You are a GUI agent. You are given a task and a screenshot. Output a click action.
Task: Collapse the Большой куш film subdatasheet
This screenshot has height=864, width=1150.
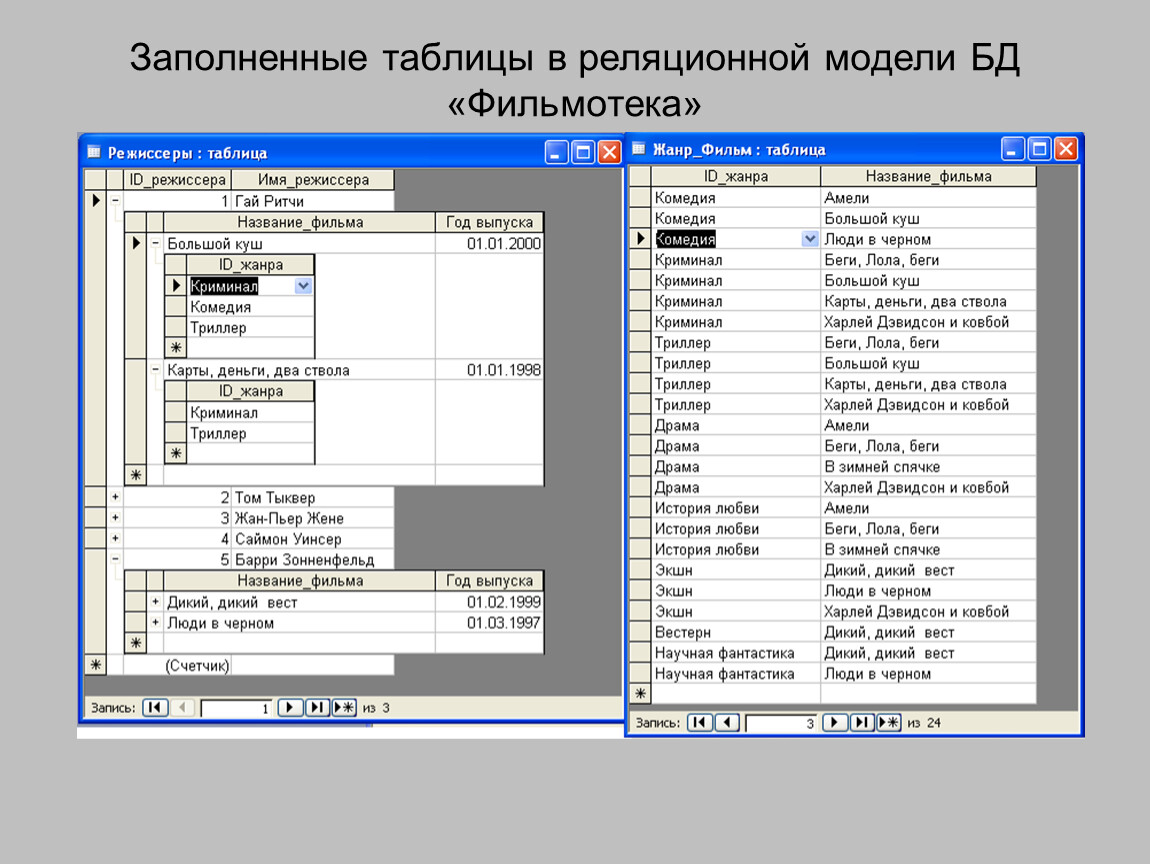pyautogui.click(x=155, y=243)
